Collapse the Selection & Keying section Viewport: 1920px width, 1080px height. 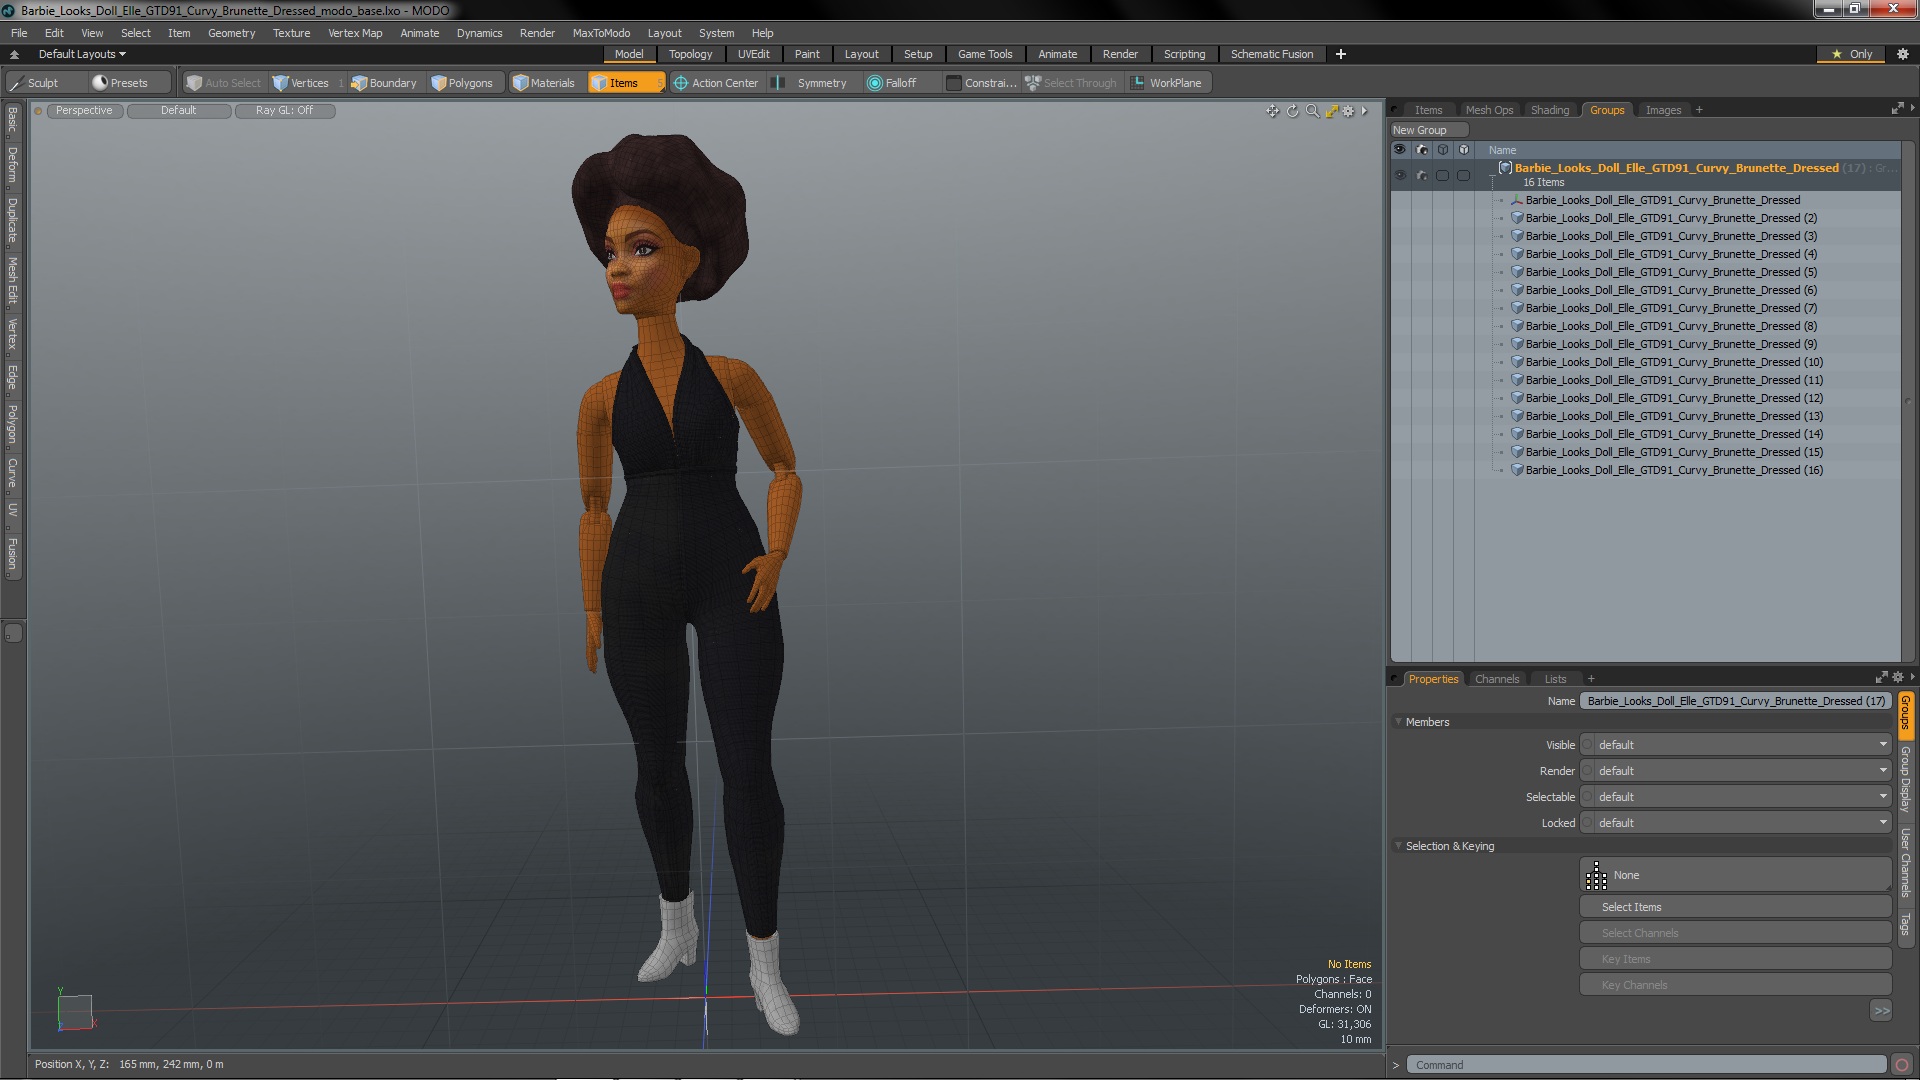pos(1399,846)
